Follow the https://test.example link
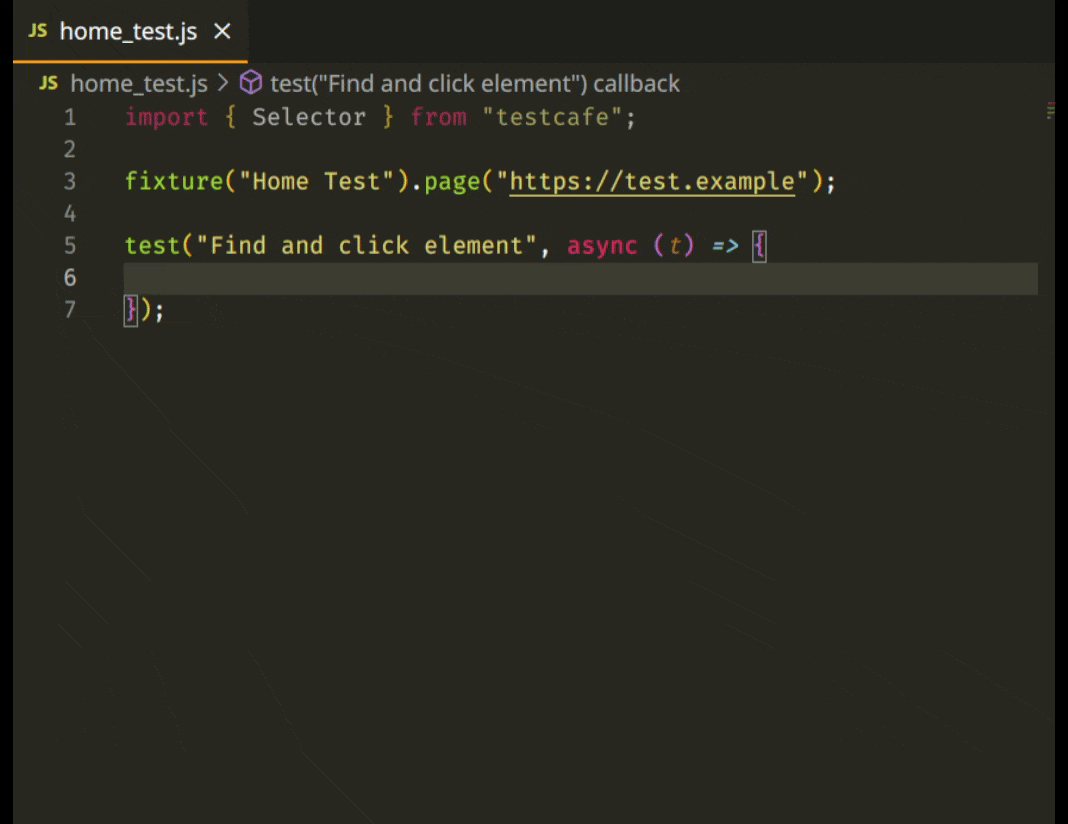Viewport: 1068px width, 824px height. pos(652,182)
